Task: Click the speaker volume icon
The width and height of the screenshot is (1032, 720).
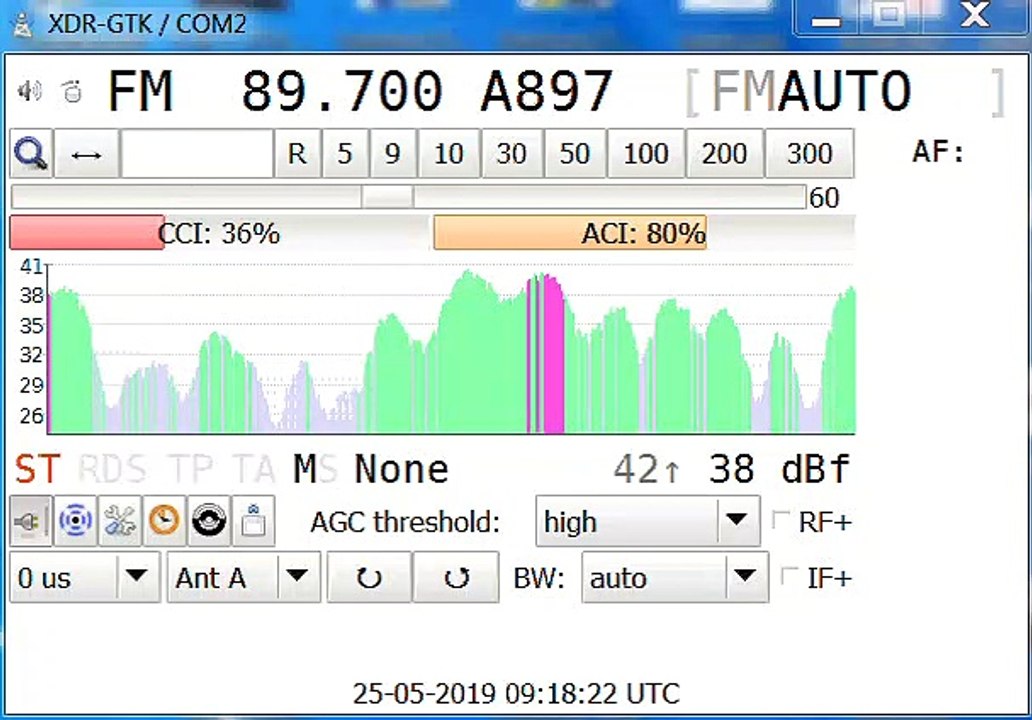Action: click(30, 91)
